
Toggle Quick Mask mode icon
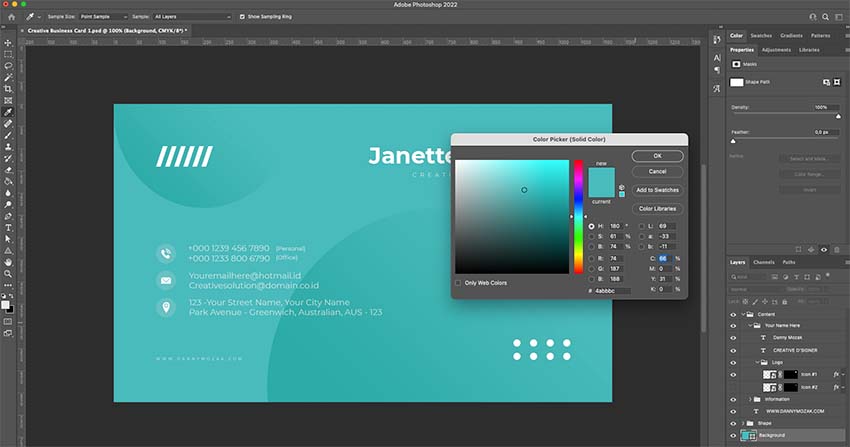pos(8,322)
